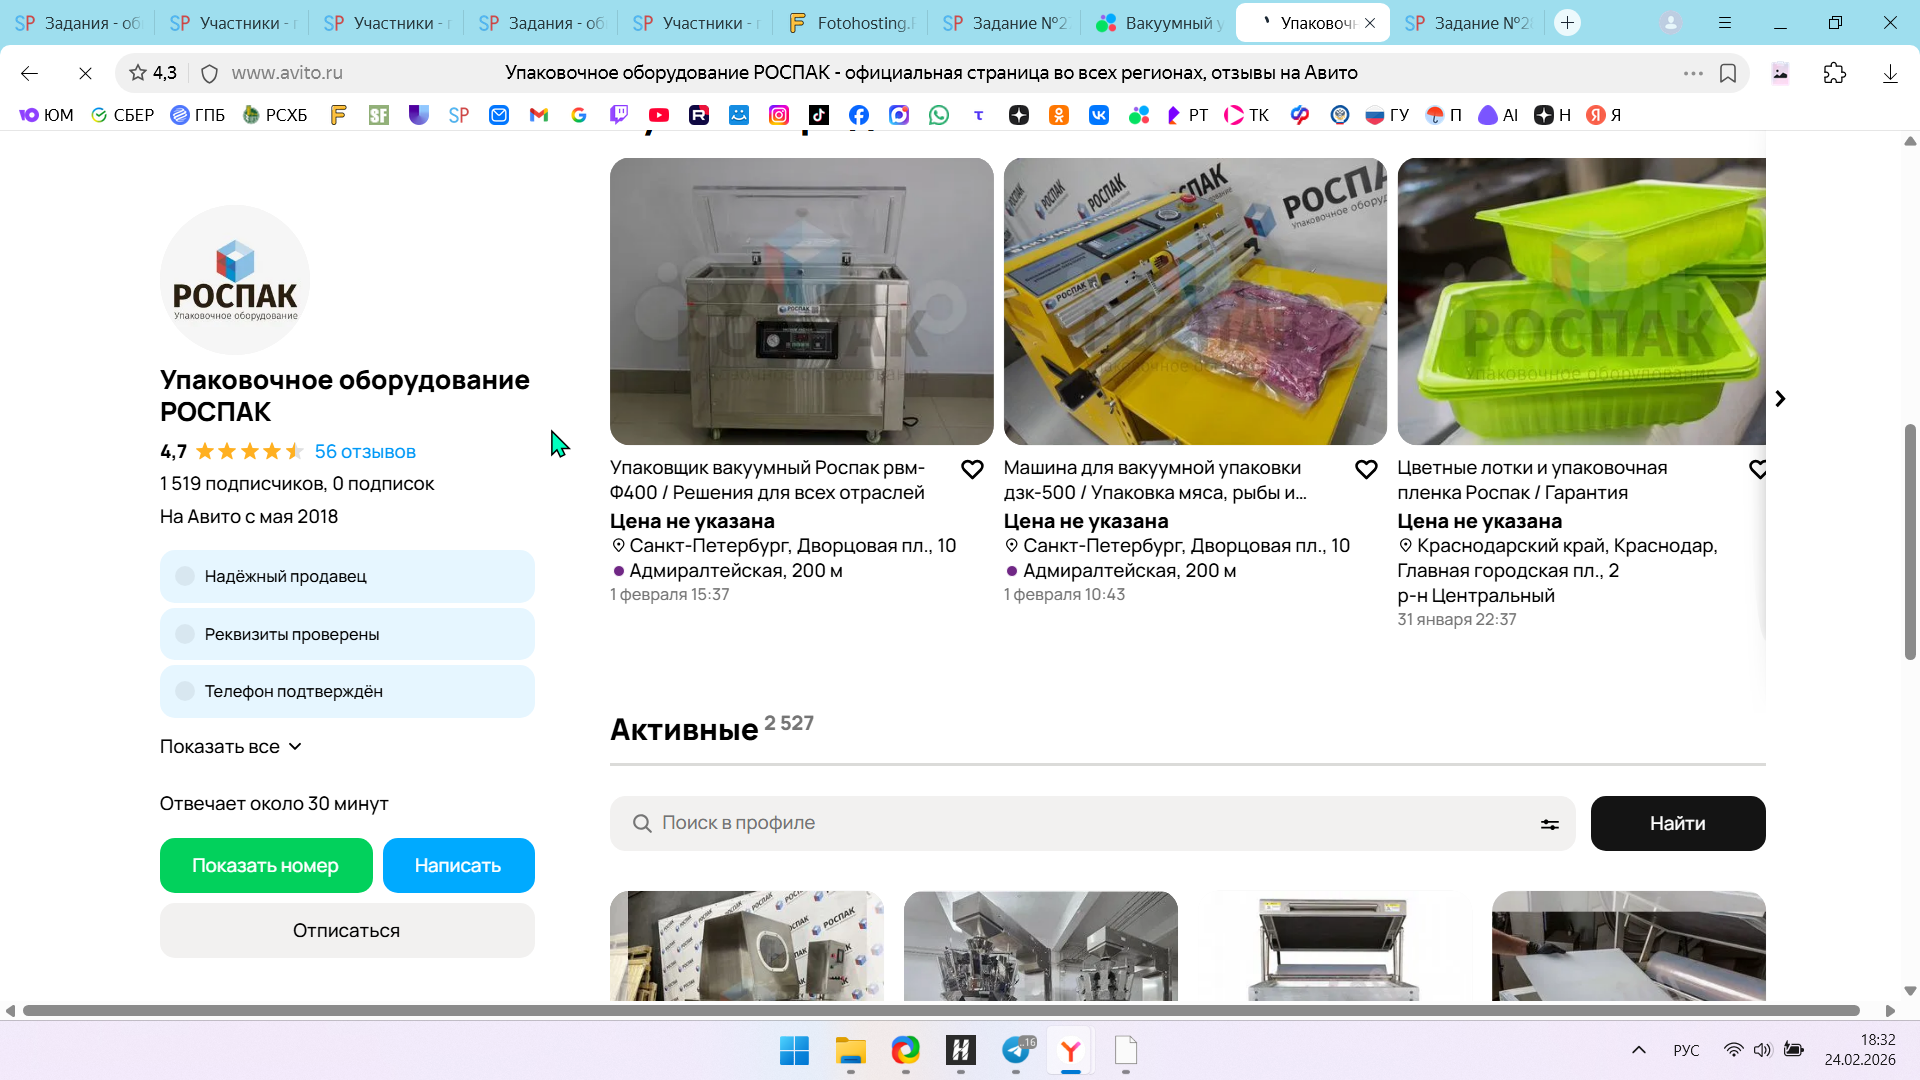The width and height of the screenshot is (1920, 1080).
Task: Stop page loading with X button
Action: pos(85,73)
